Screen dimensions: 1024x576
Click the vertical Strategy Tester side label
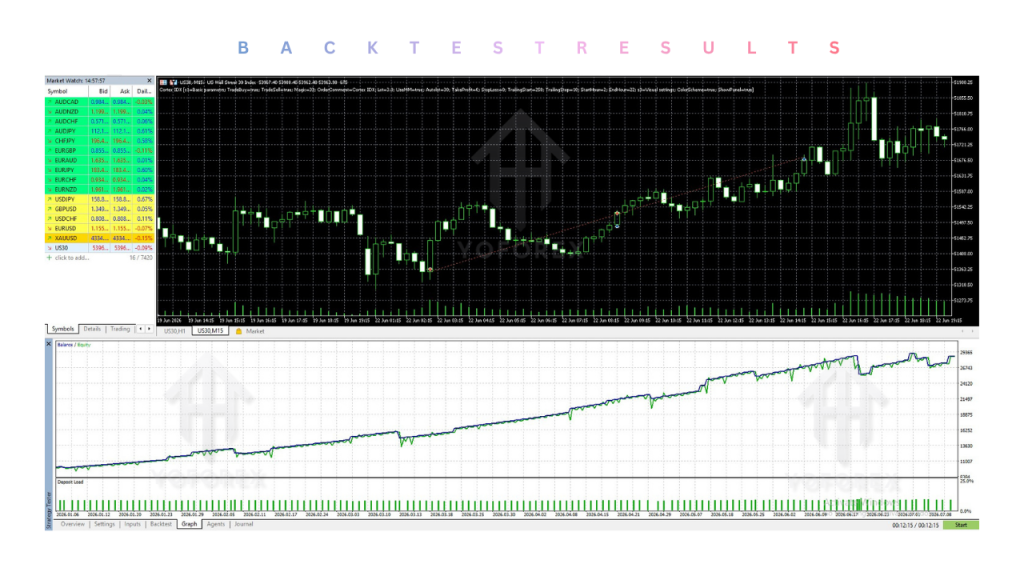48,510
